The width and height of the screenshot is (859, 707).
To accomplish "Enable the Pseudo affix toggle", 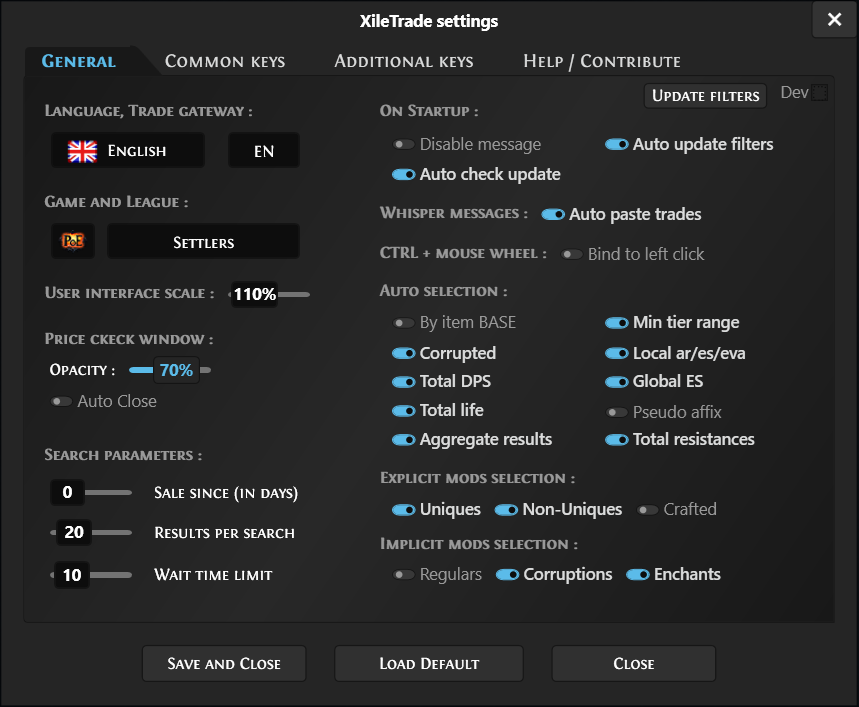I will (x=617, y=412).
